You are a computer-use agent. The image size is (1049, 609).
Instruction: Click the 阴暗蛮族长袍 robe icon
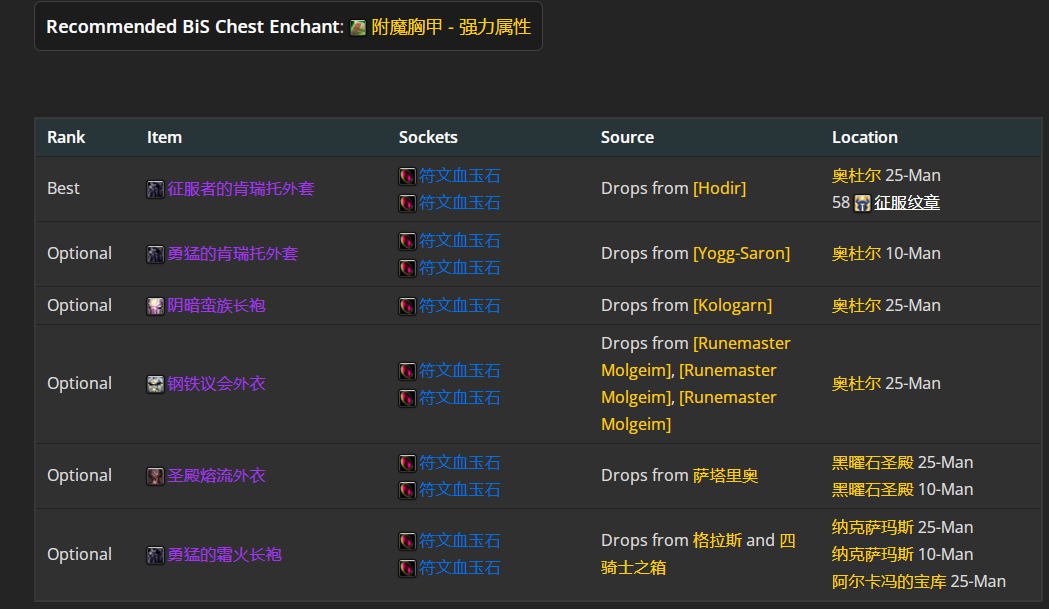point(155,307)
